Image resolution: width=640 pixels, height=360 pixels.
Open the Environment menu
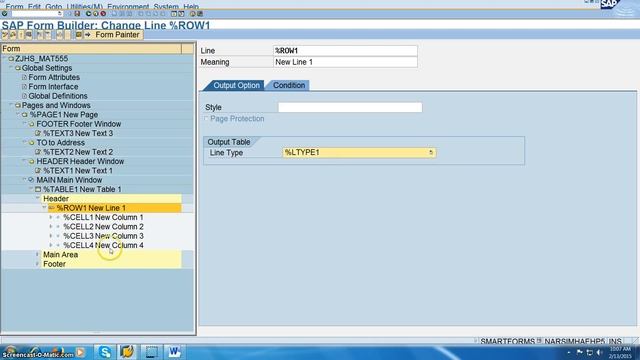[x=128, y=7]
